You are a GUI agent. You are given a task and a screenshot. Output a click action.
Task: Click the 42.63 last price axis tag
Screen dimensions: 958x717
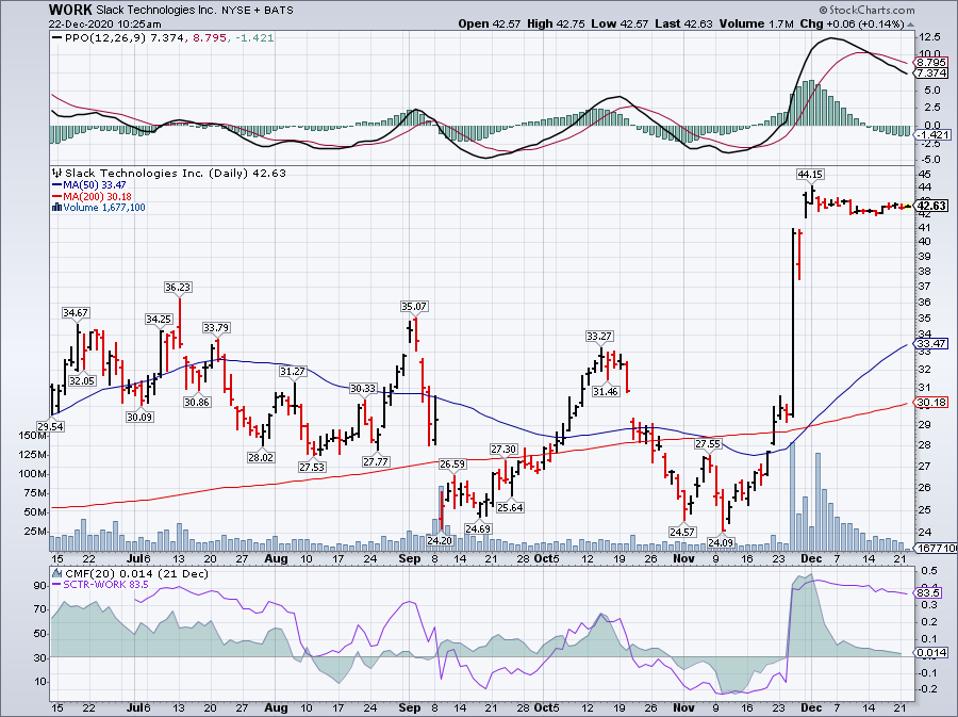[932, 206]
